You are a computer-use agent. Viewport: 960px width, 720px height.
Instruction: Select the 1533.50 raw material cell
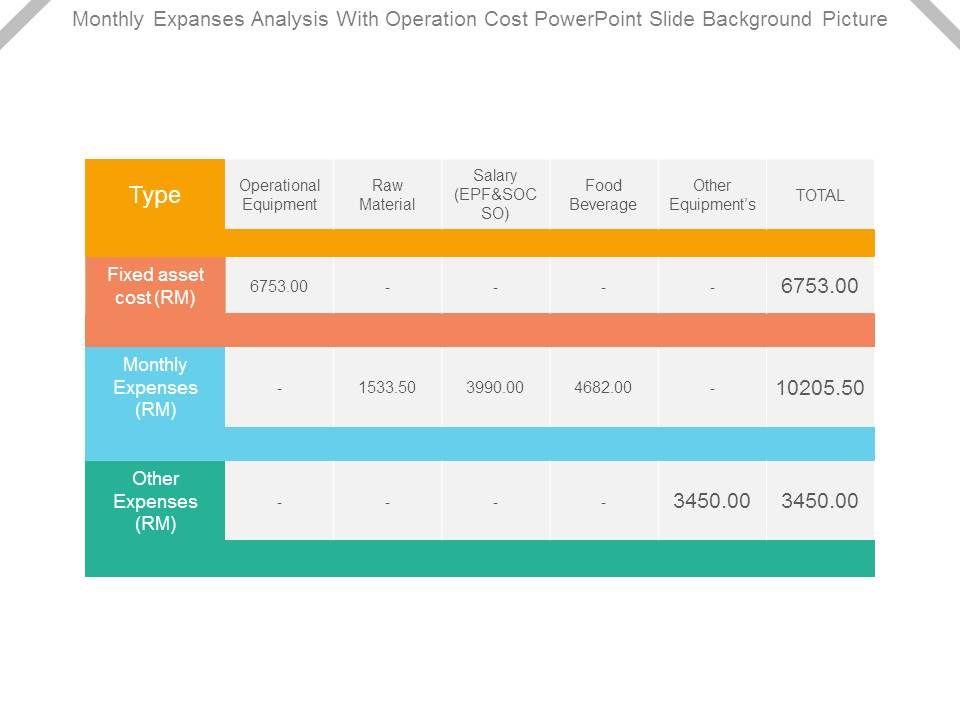tap(387, 387)
